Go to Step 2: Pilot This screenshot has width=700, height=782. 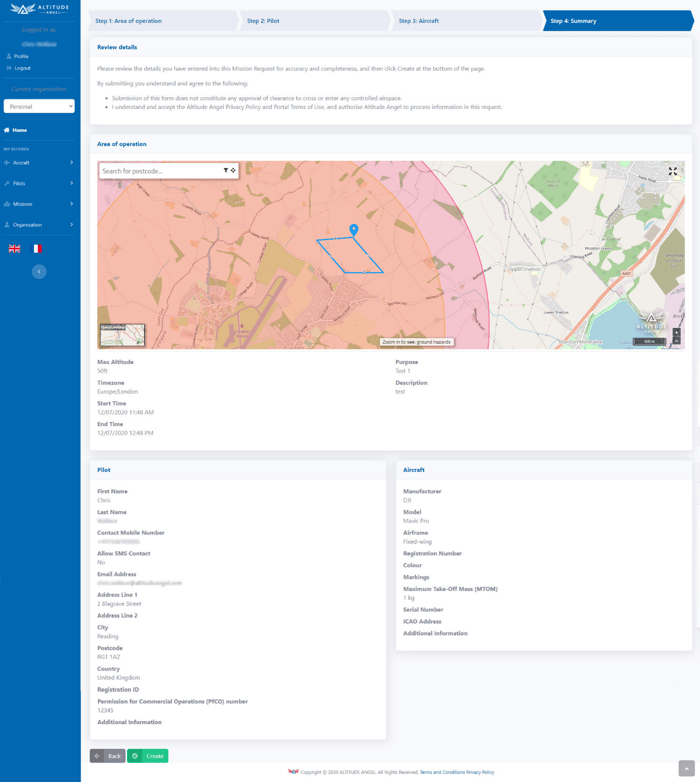315,21
